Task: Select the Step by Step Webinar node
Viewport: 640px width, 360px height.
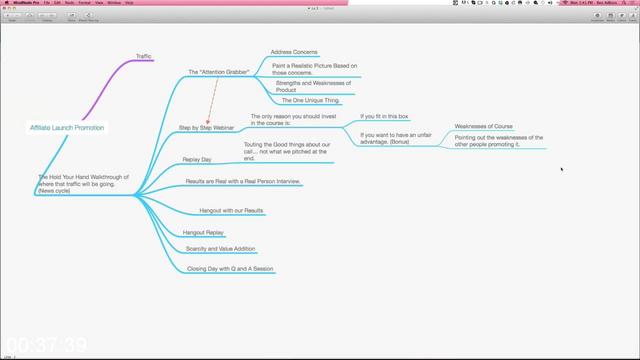Action: 206,128
